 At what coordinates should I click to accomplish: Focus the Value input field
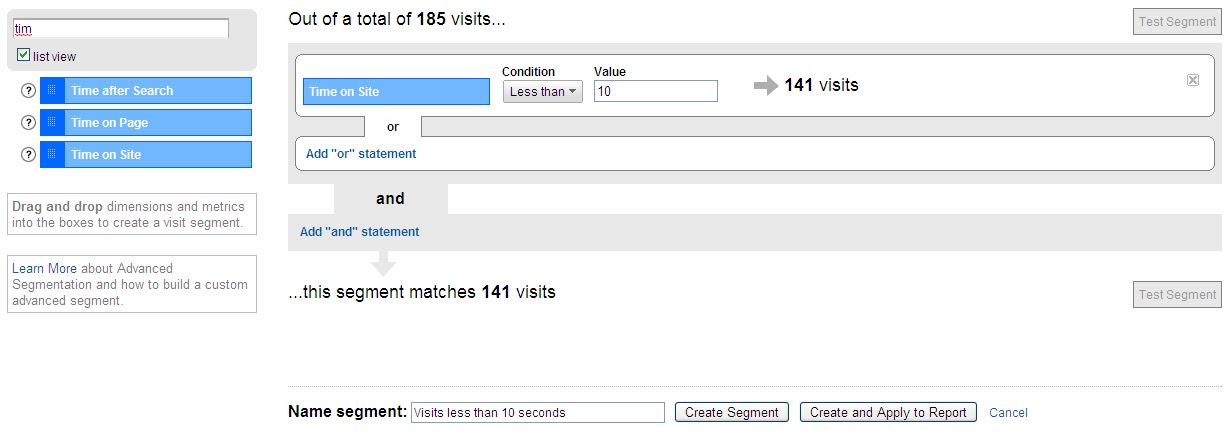coord(655,92)
